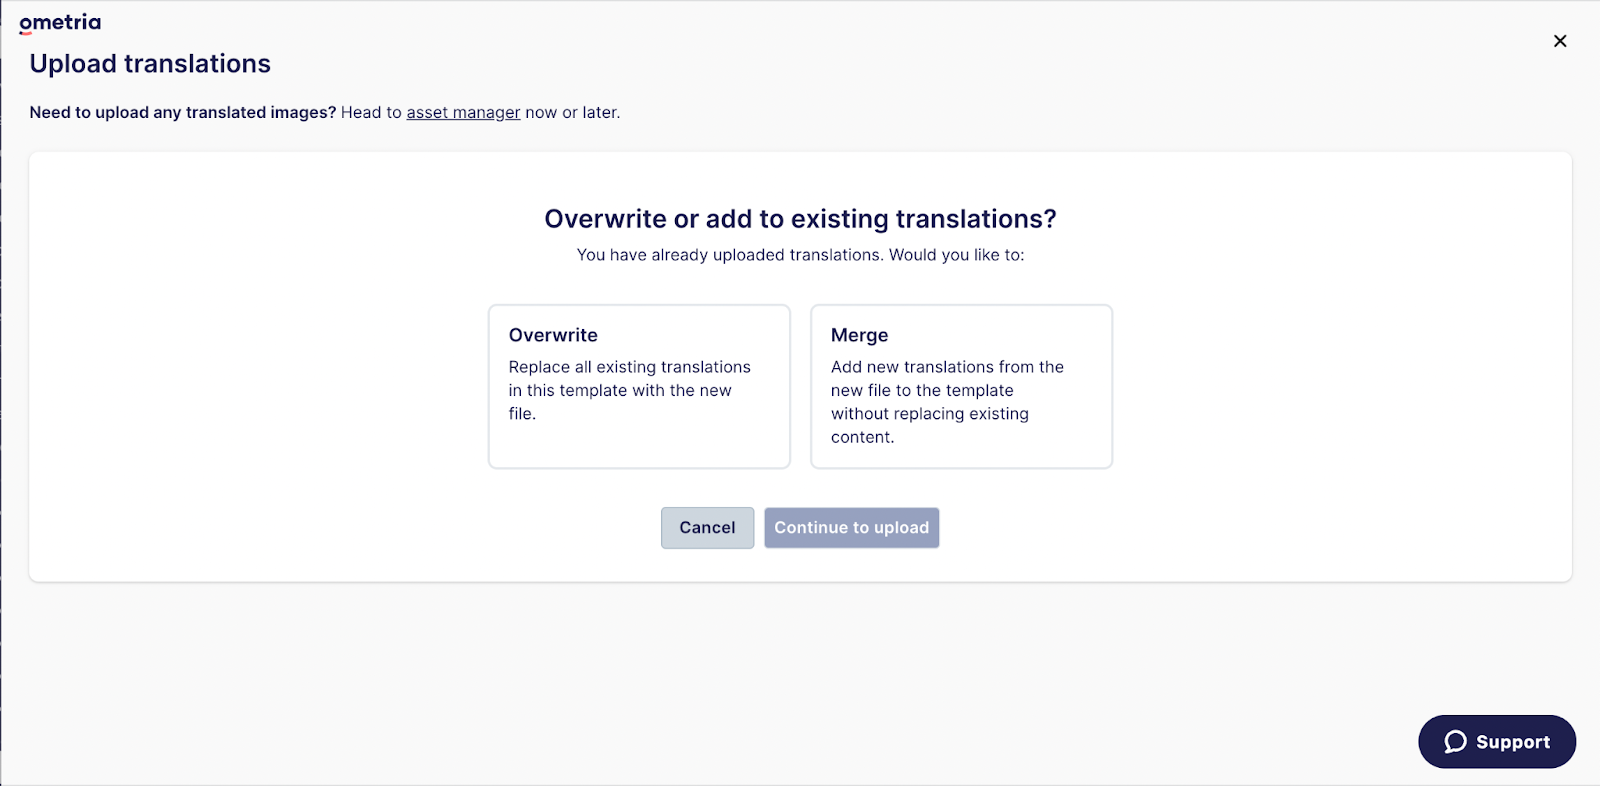Close the Upload translations dialog with X

tap(1560, 41)
